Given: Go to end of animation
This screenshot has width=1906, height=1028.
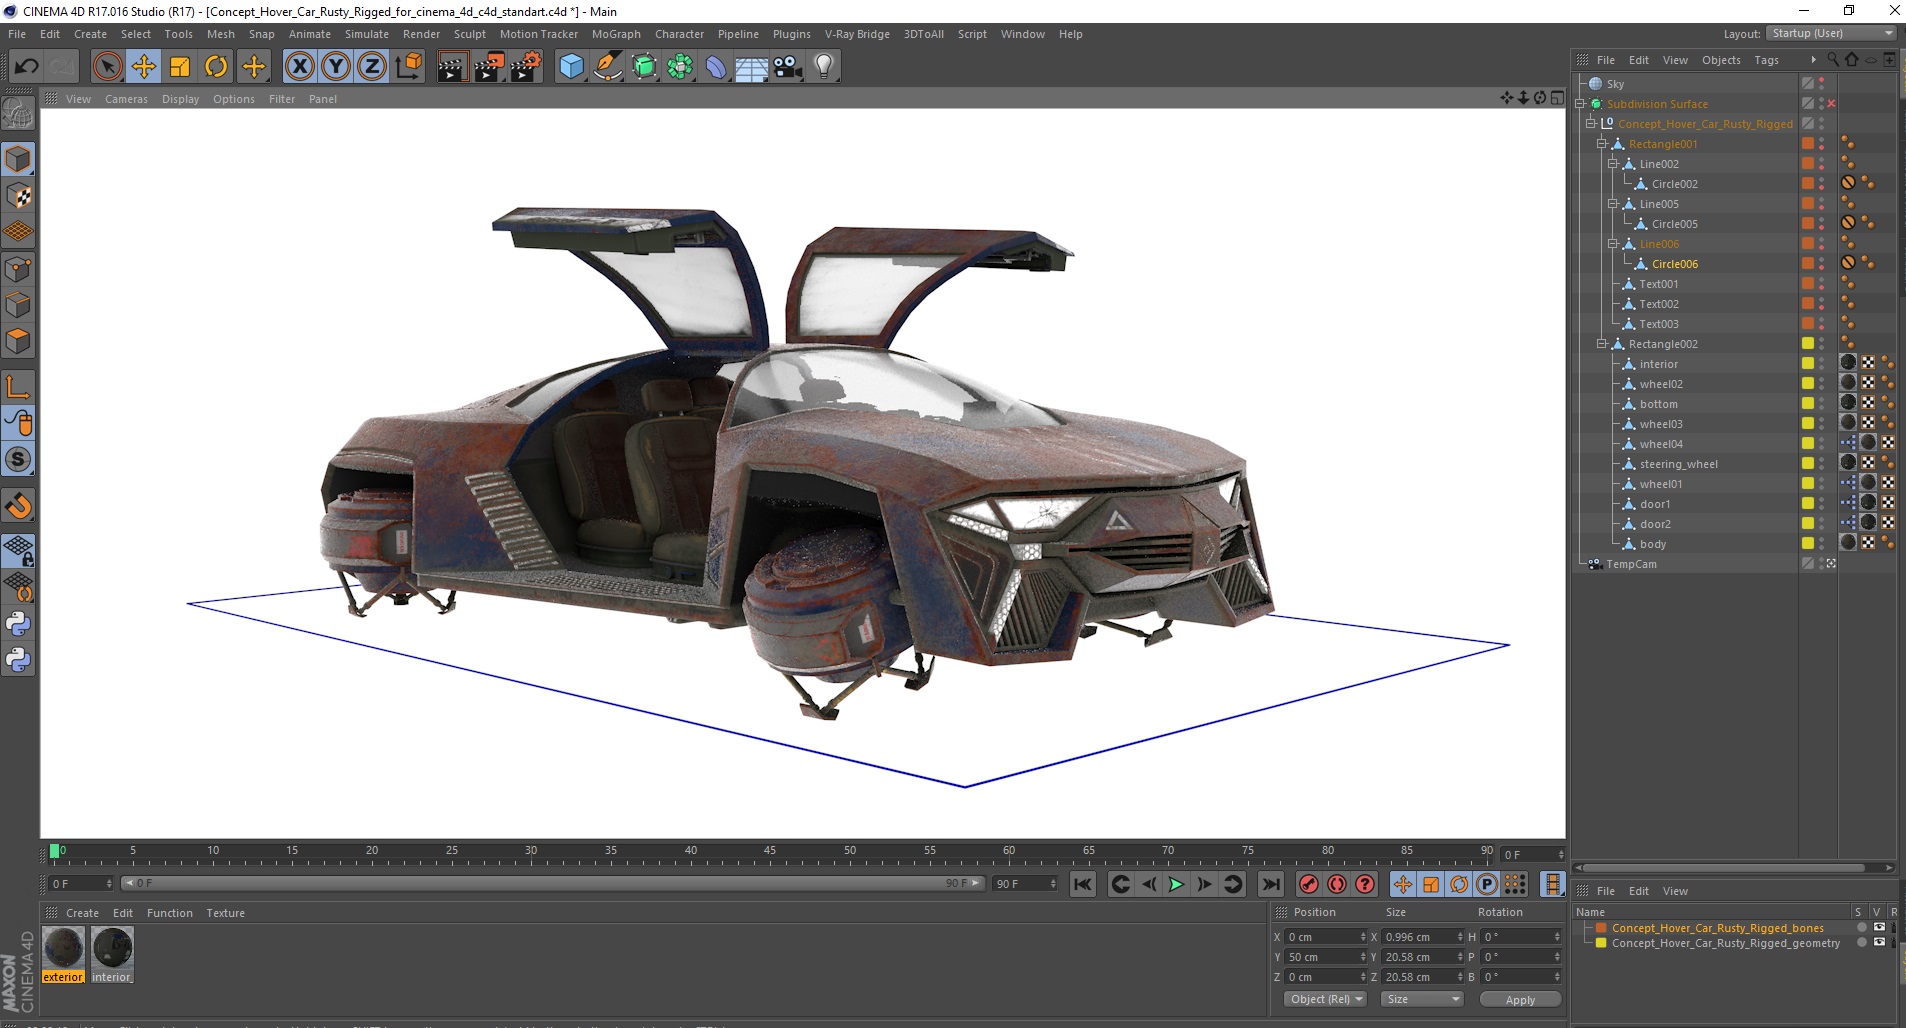Looking at the screenshot, I should [x=1270, y=884].
